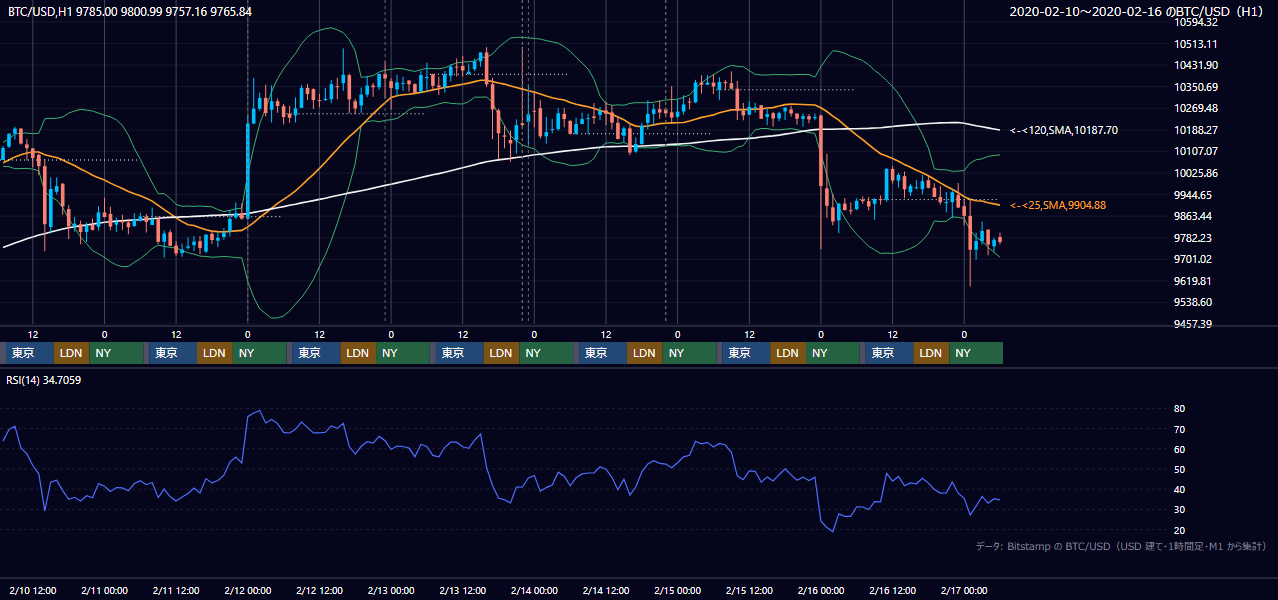The image size is (1278, 600).
Task: Click the 2/14 12:00 time axis label
Action: pyautogui.click(x=606, y=590)
